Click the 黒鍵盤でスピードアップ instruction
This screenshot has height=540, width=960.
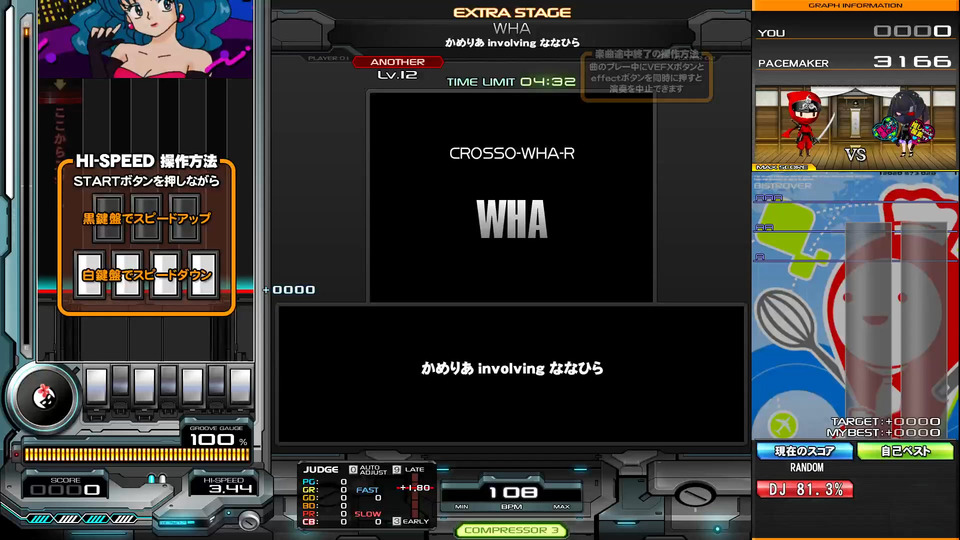tap(147, 219)
